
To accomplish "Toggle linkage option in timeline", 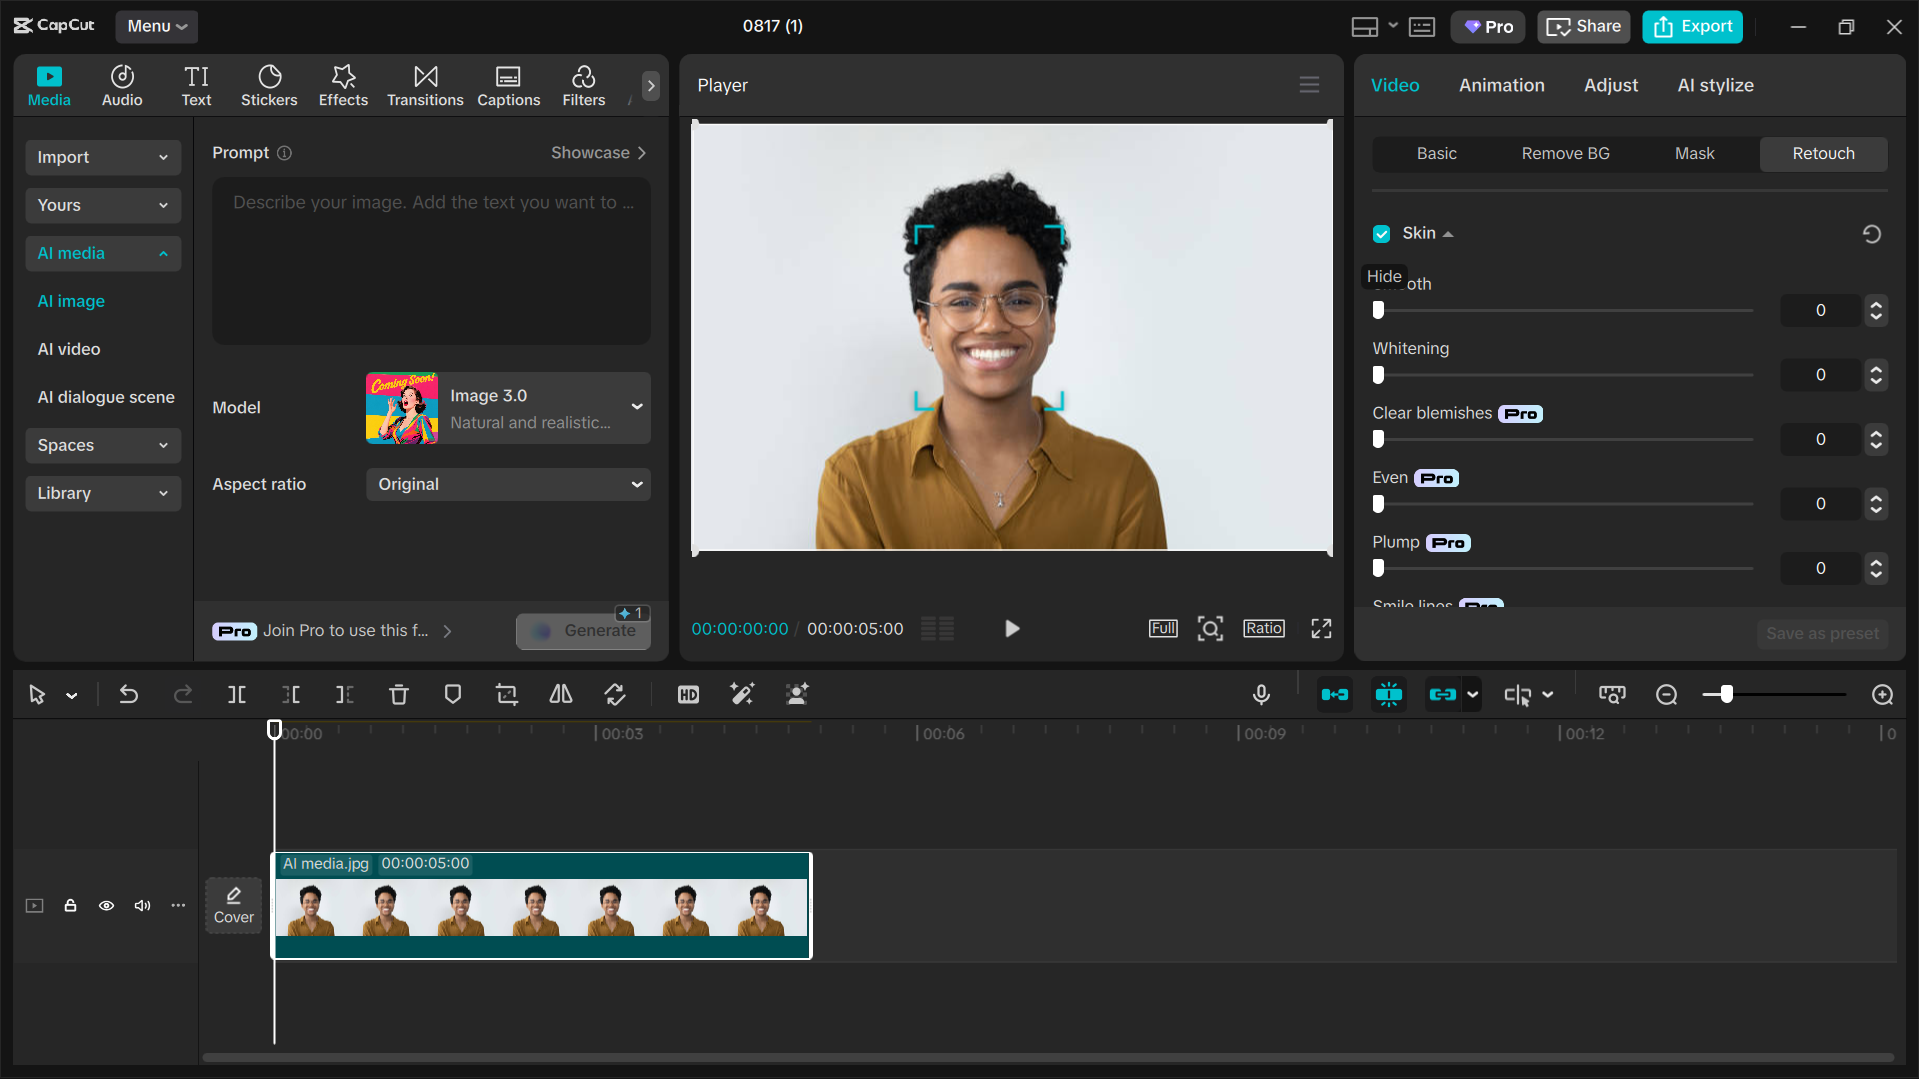I will [1442, 694].
